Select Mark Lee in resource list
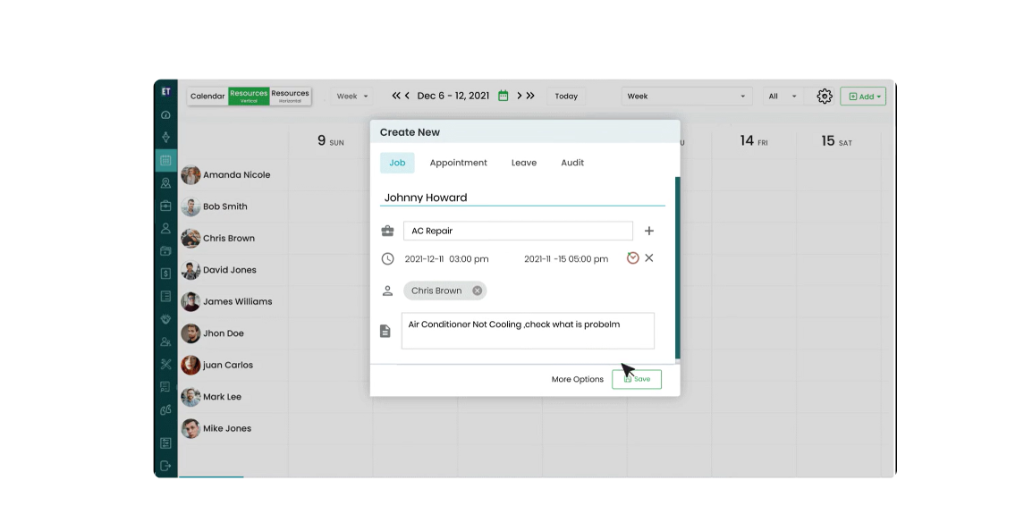1024x510 pixels. point(222,396)
